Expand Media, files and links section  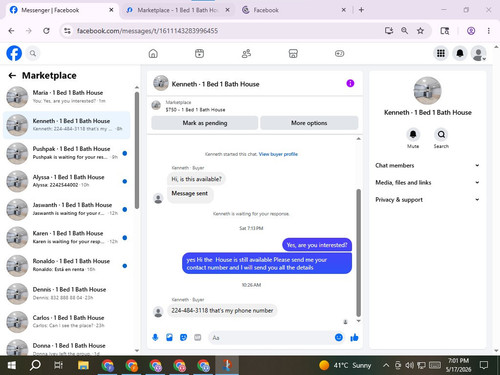[427, 182]
